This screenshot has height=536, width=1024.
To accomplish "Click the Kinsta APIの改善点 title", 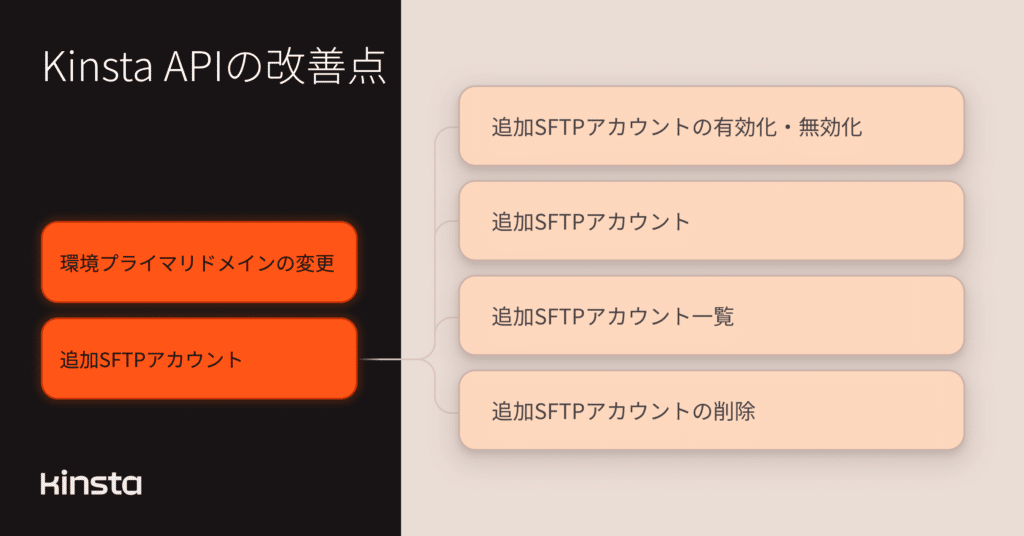I will click(x=215, y=66).
